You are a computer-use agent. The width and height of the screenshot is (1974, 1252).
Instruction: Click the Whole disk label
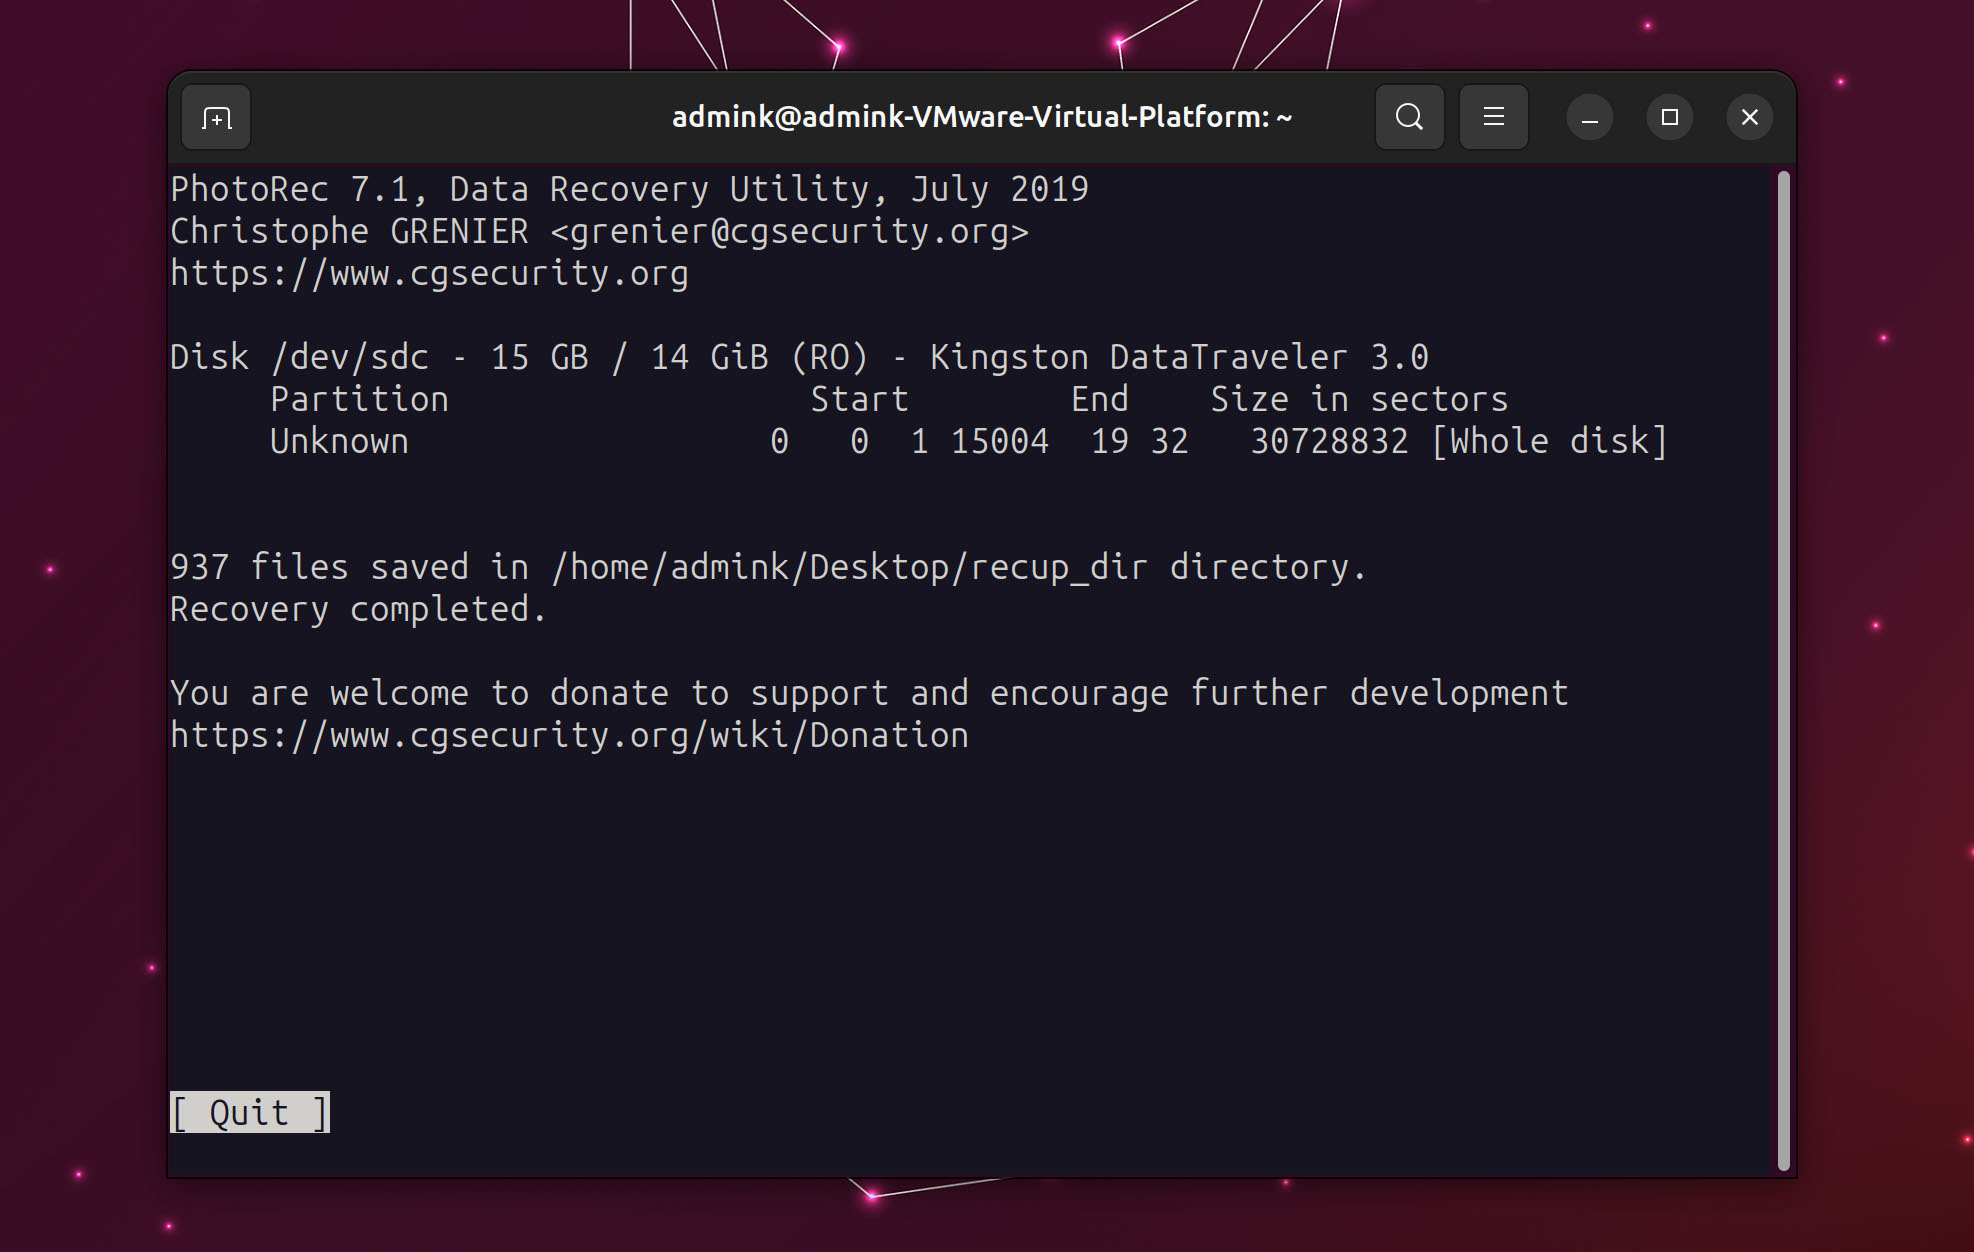click(1549, 441)
